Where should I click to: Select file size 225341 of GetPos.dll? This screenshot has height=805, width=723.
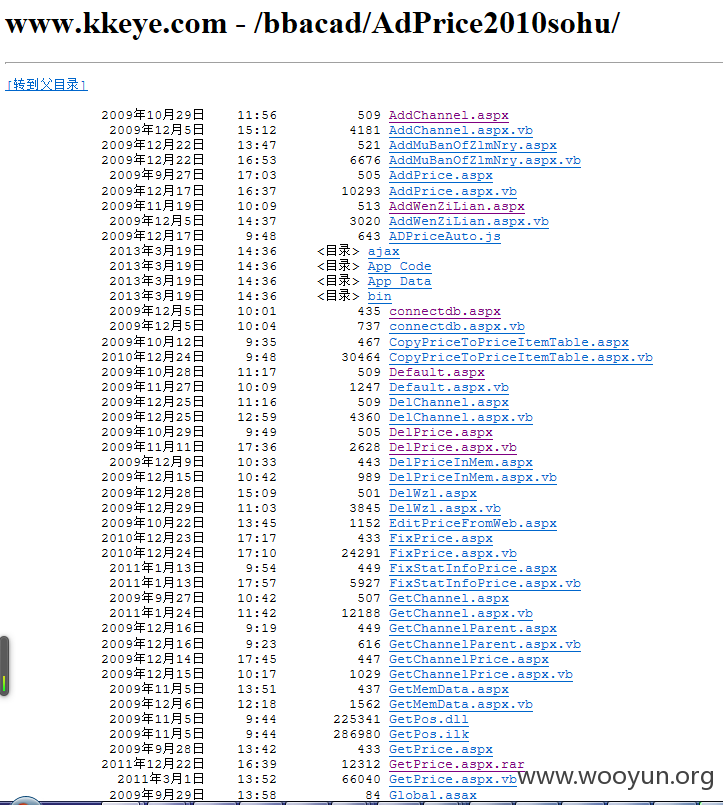357,719
